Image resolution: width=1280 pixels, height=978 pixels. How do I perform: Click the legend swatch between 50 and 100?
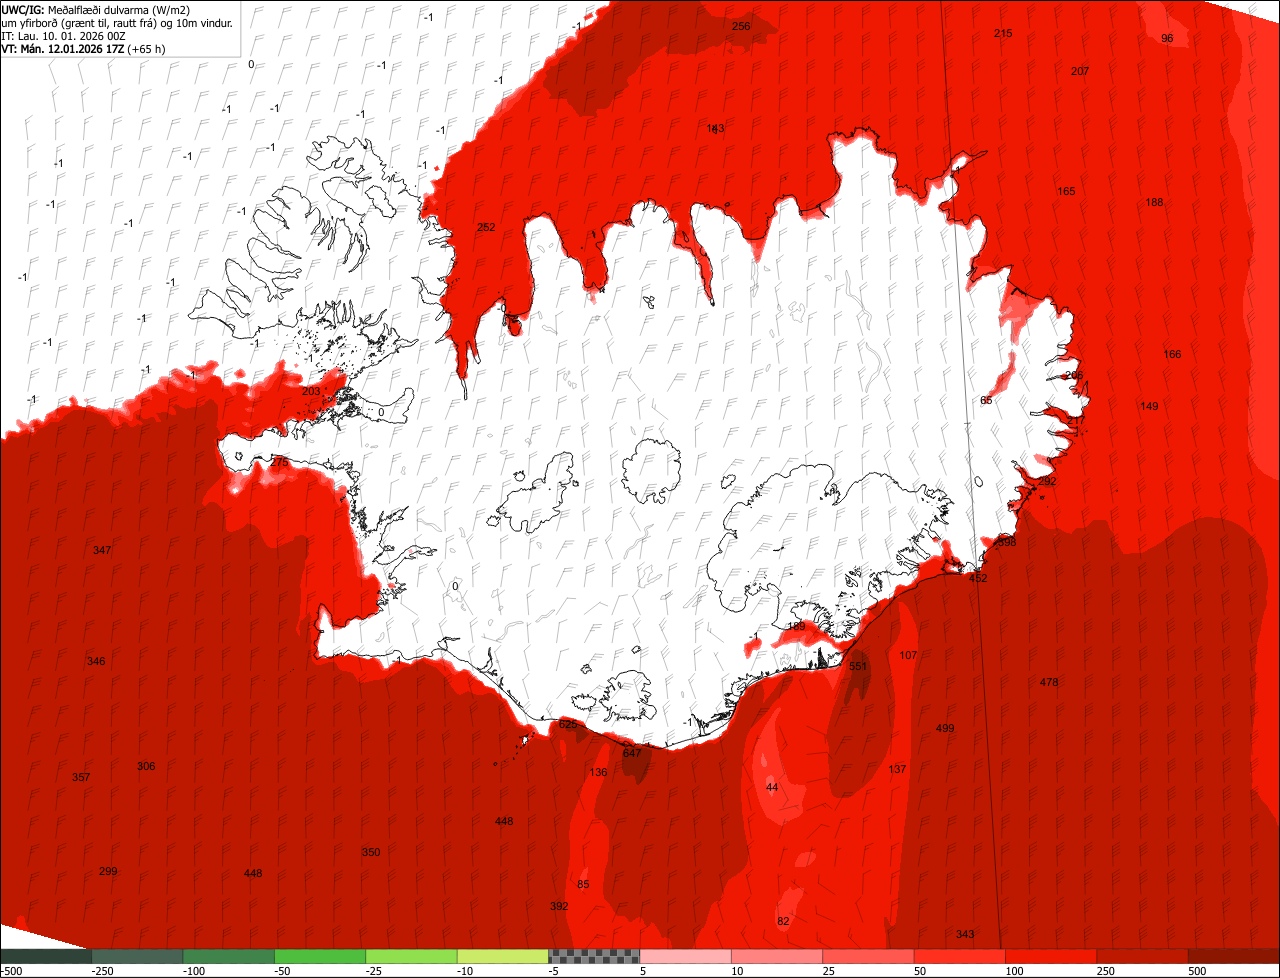pos(959,956)
